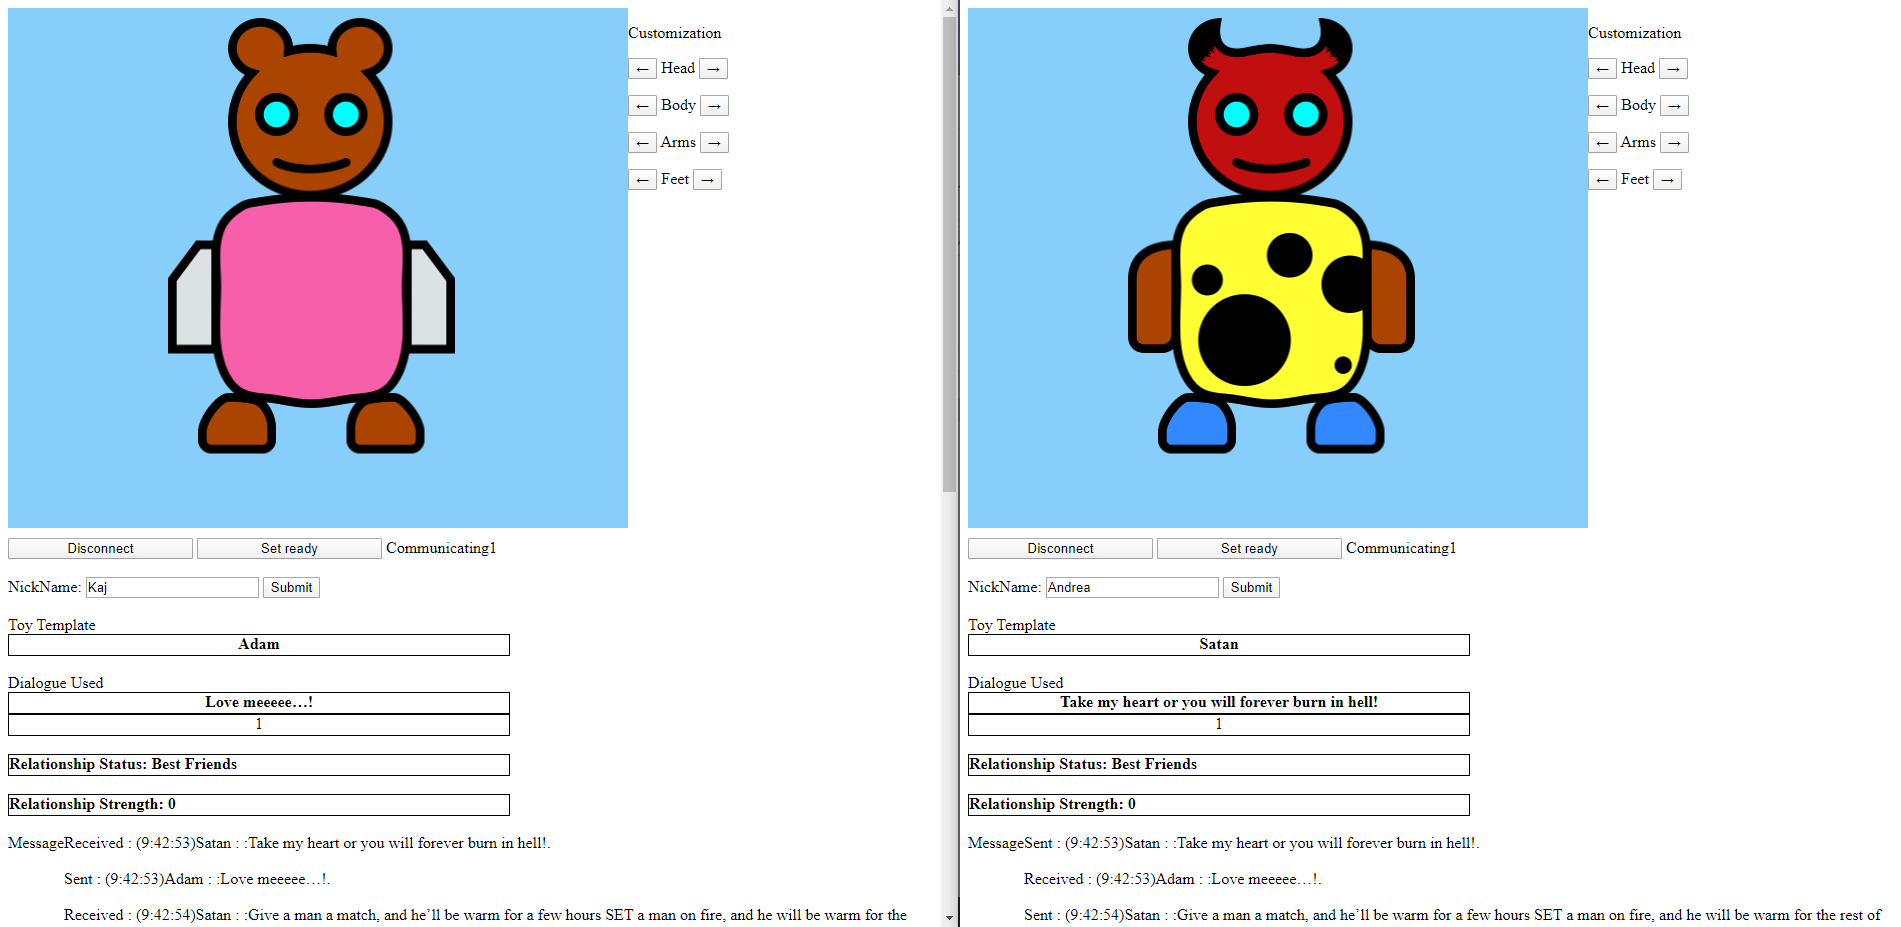The image size is (1901, 927).
Task: Click the bear toy canvas in left pane
Action: pyautogui.click(x=318, y=268)
